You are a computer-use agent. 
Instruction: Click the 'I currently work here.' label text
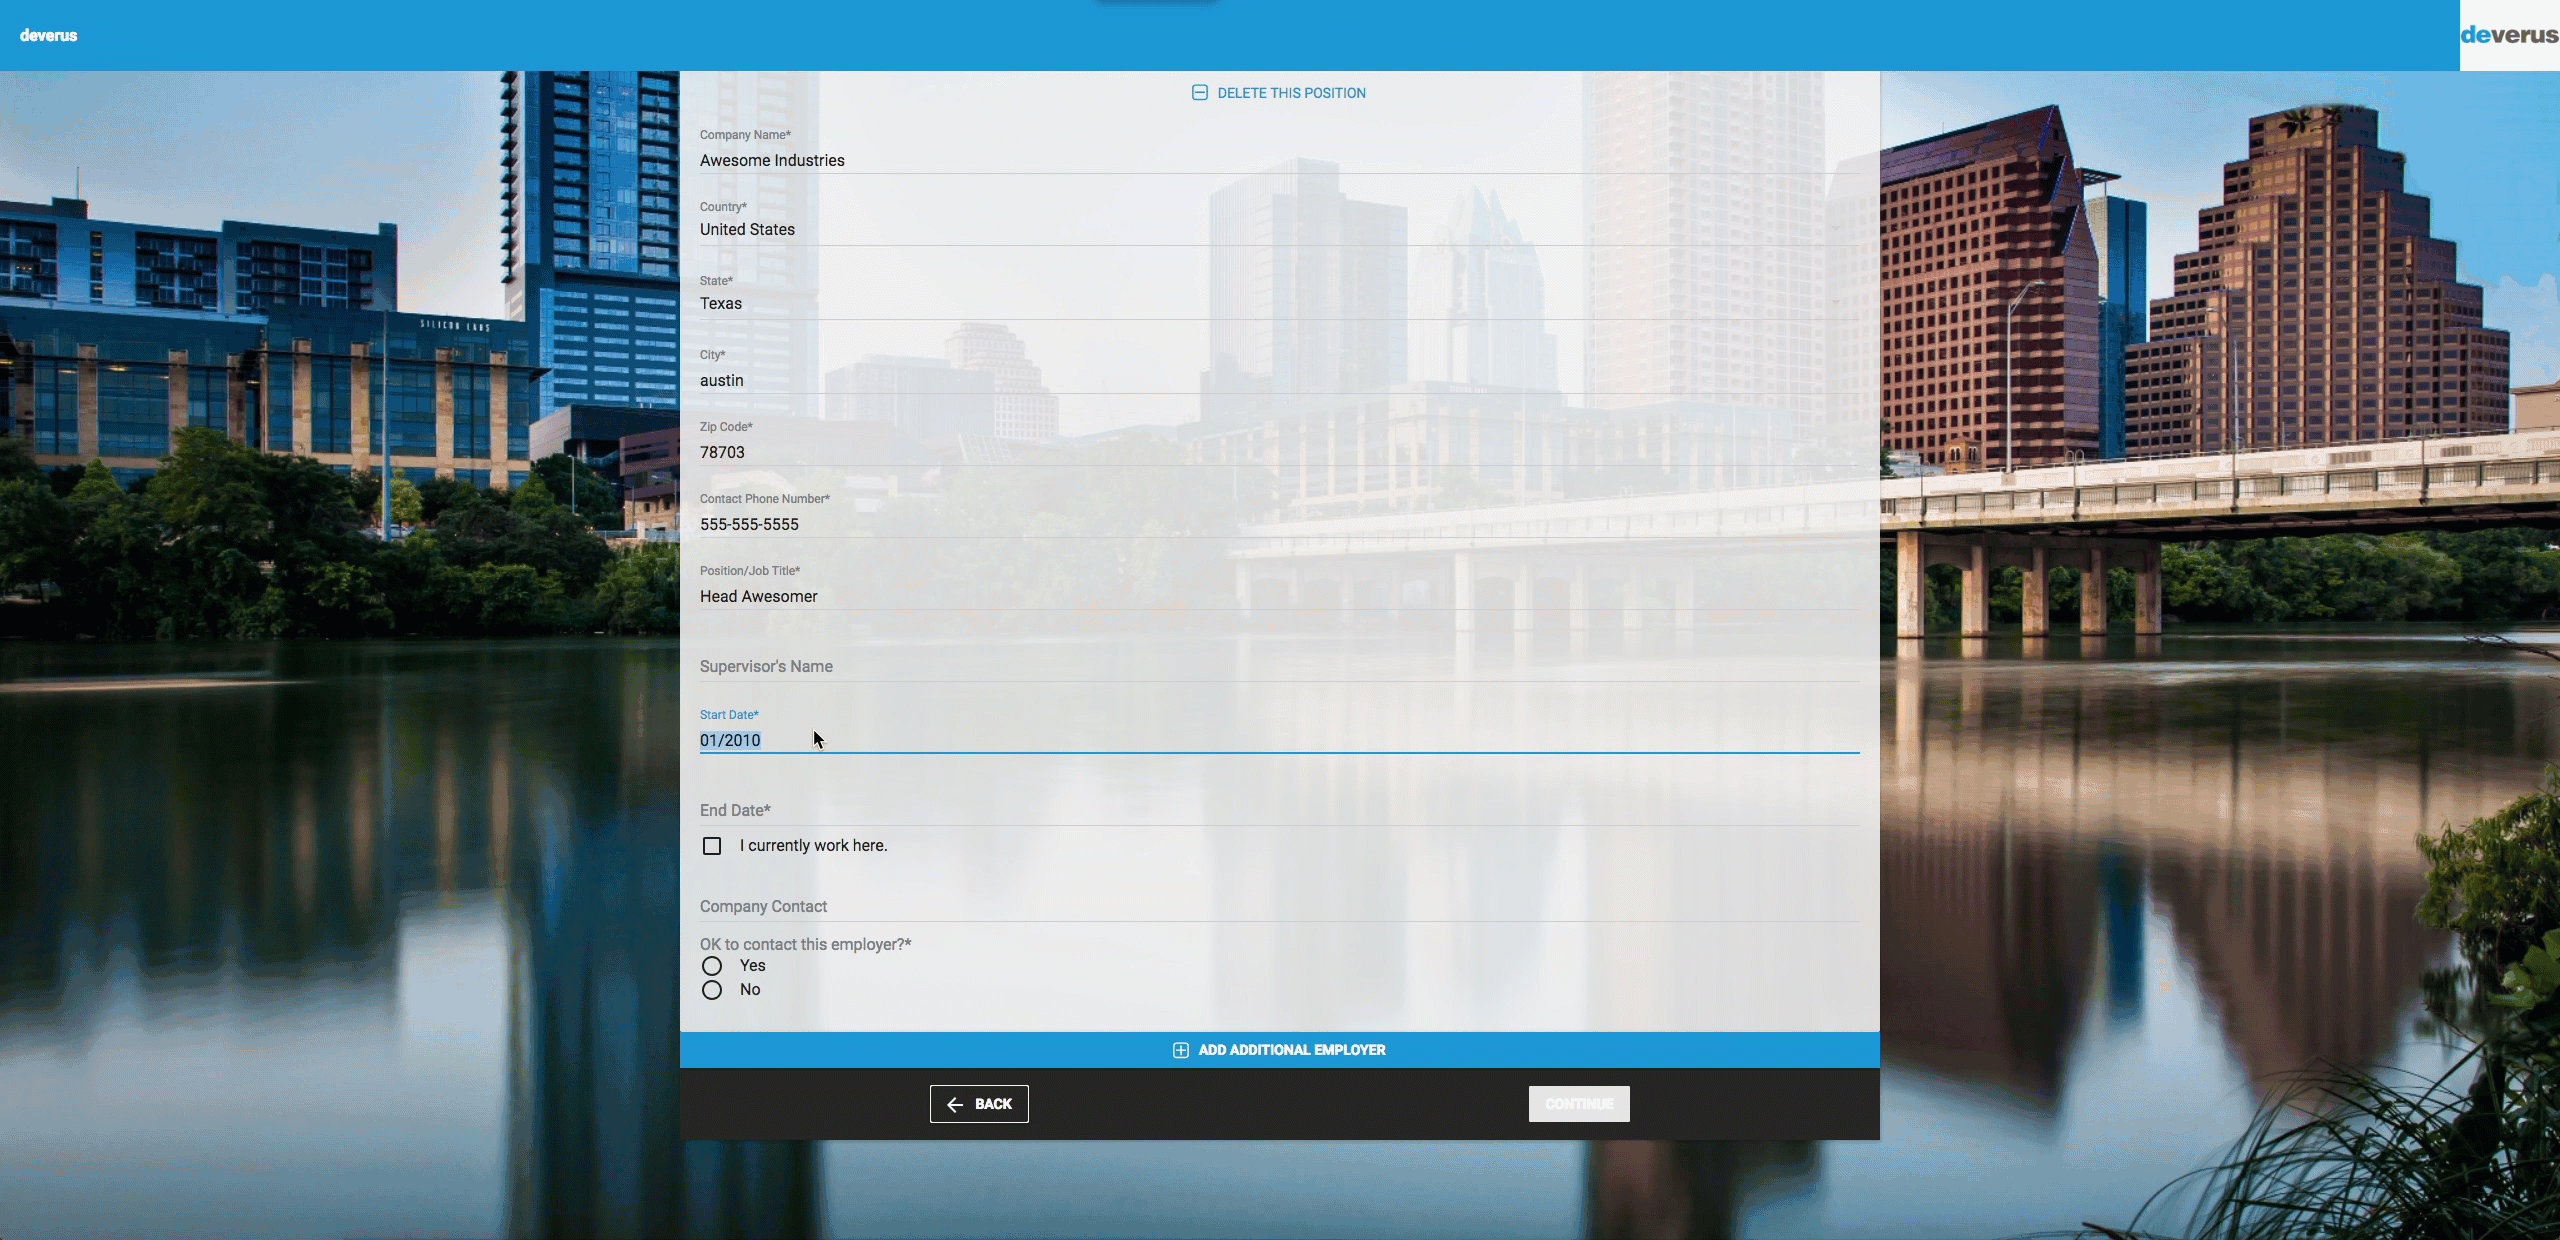(x=814, y=846)
